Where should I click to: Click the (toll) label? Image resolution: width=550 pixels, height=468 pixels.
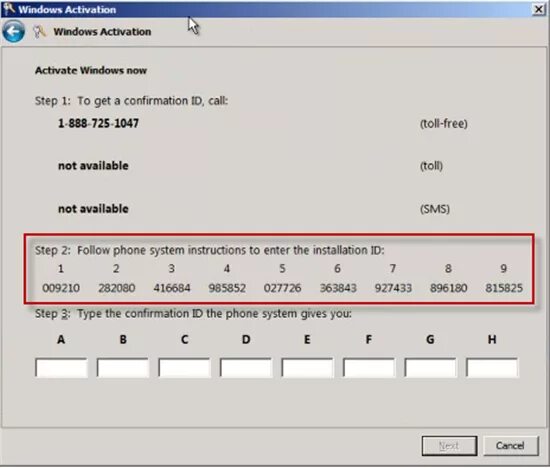(x=431, y=166)
